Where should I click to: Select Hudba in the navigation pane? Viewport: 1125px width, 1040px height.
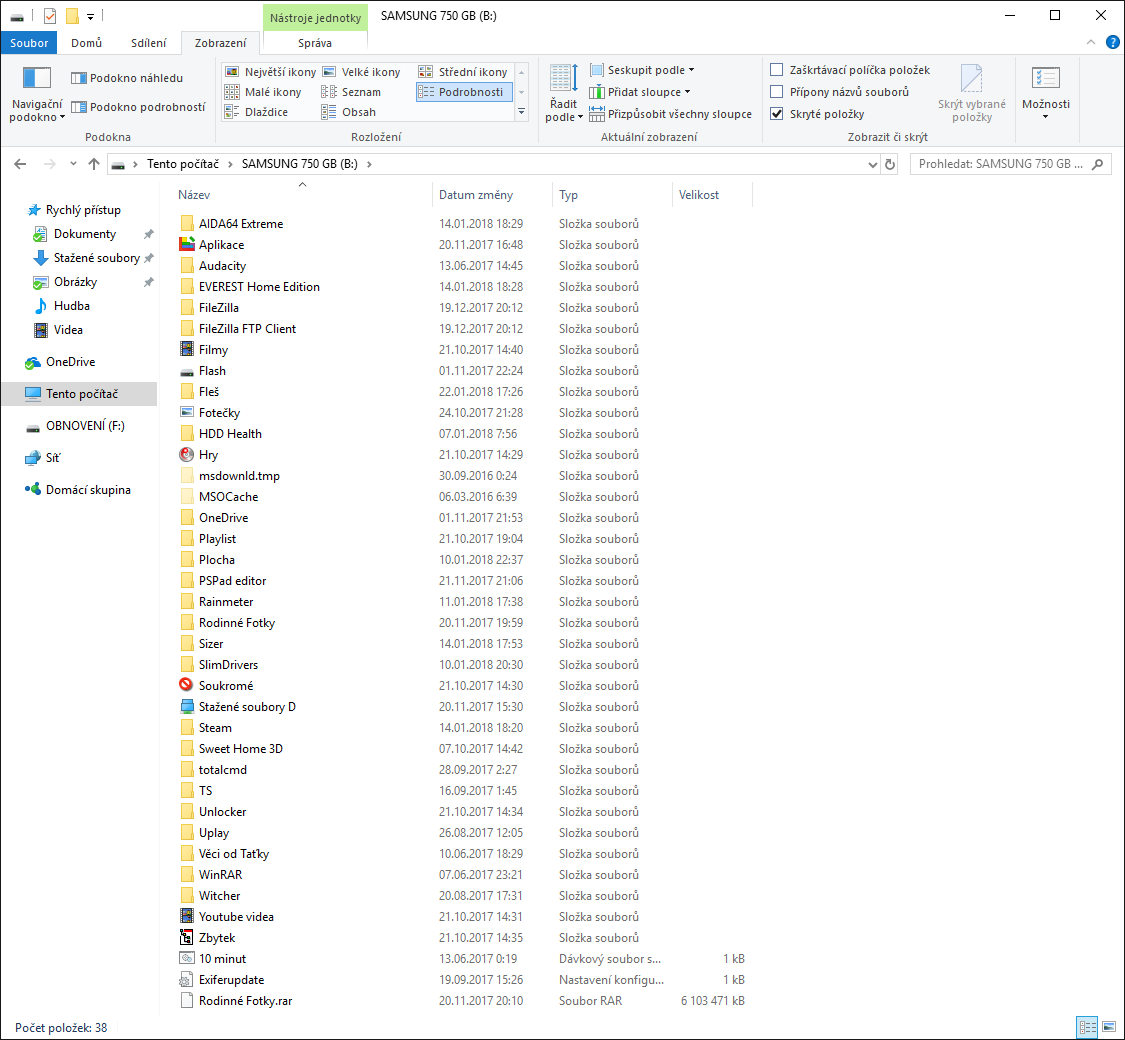point(72,306)
